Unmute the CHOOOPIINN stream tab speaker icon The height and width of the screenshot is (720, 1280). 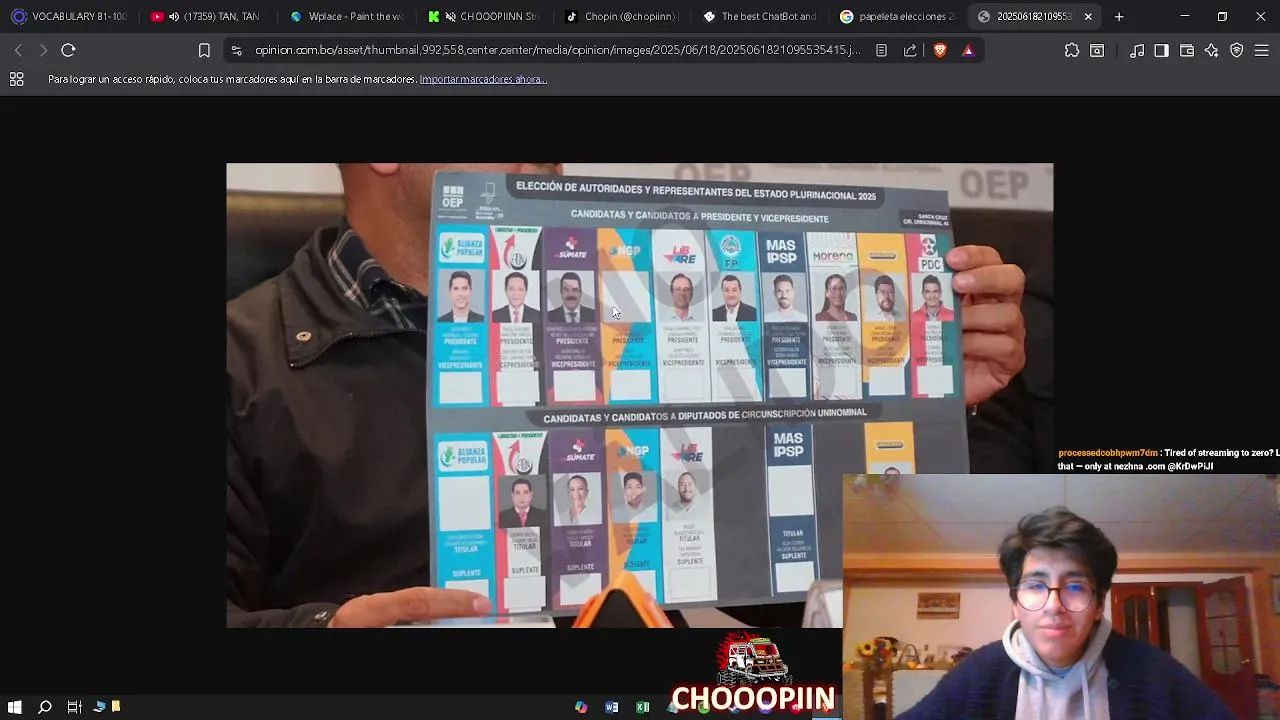coord(451,16)
